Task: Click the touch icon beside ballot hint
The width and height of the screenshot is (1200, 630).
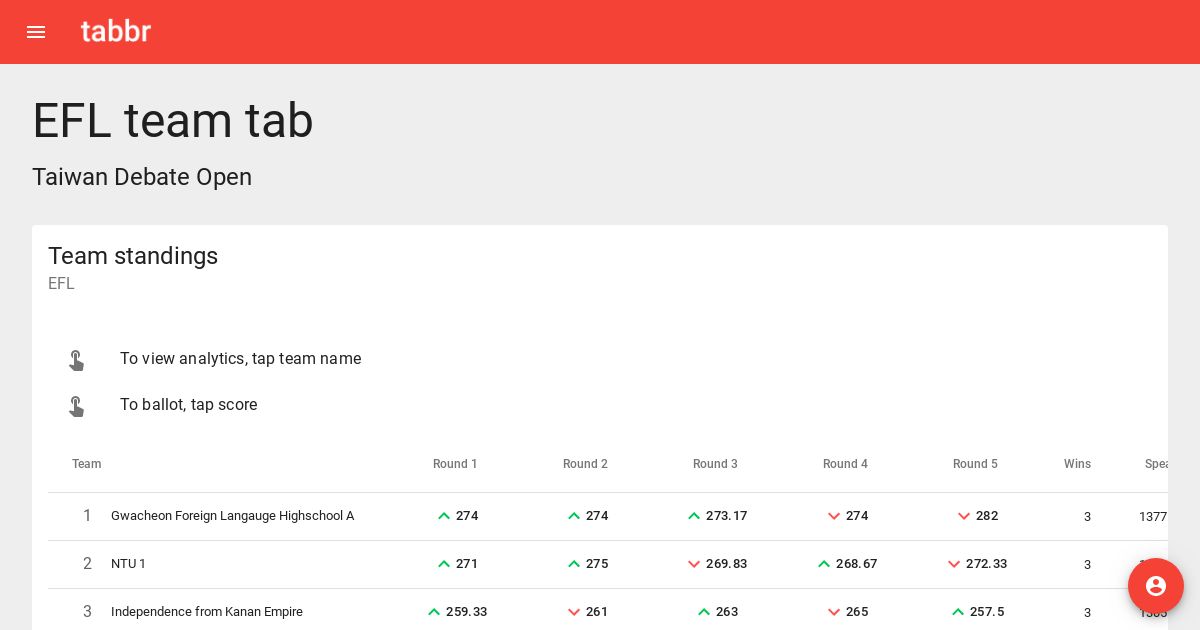Action: (x=76, y=405)
